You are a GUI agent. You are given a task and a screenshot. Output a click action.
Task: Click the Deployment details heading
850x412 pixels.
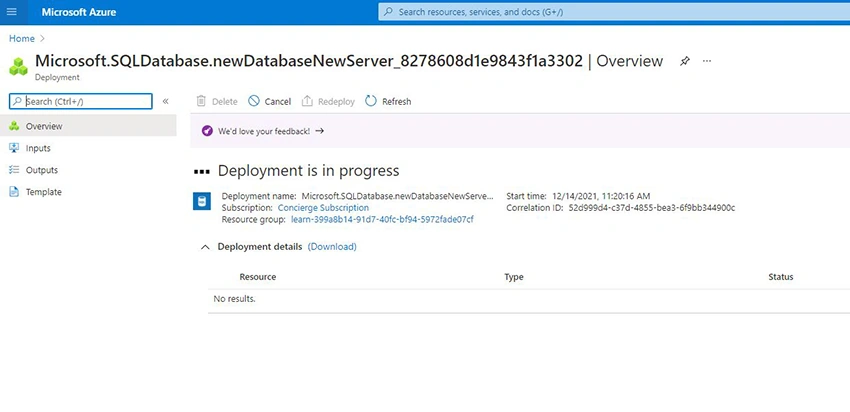[260, 247]
